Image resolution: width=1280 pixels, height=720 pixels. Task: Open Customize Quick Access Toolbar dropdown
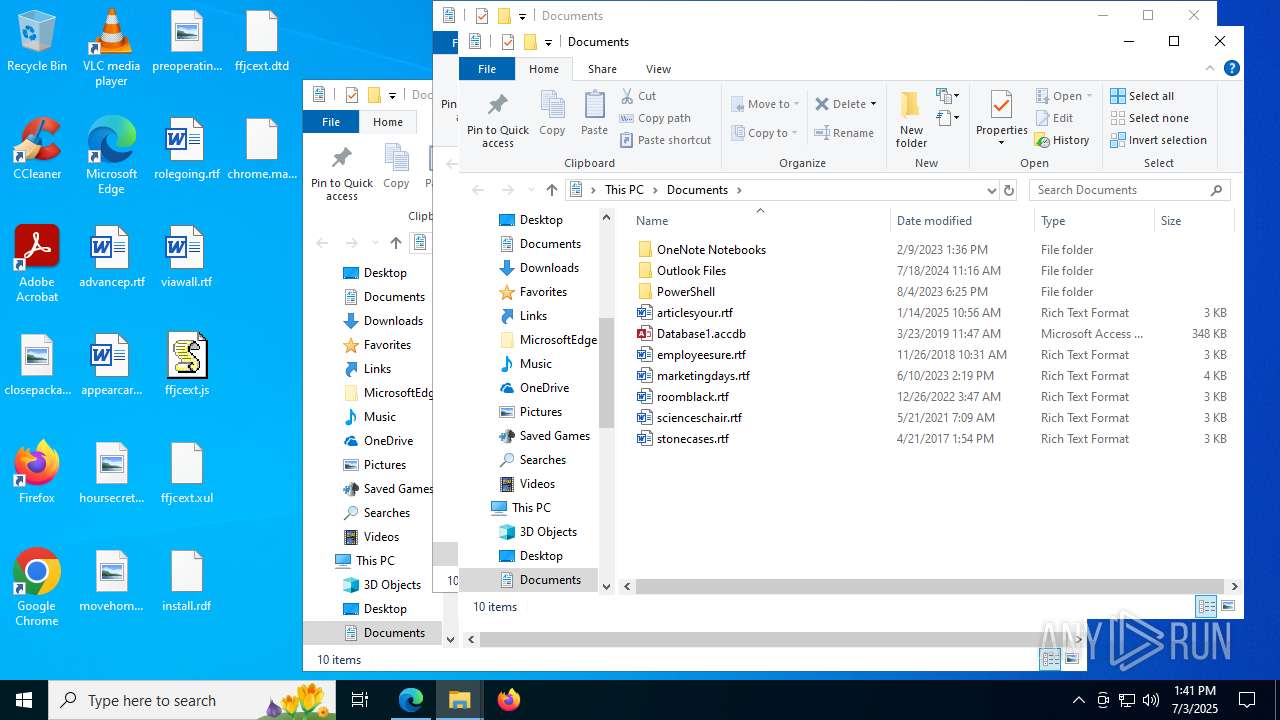coord(548,42)
